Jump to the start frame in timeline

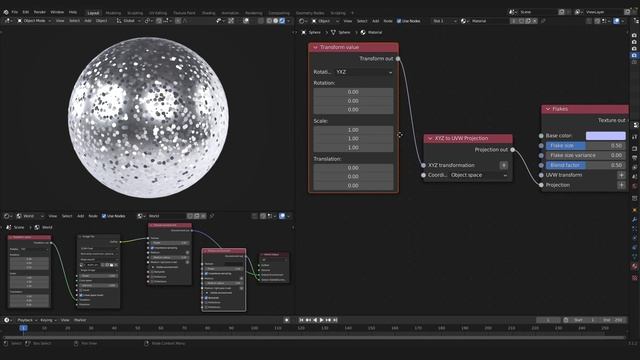coord(301,320)
